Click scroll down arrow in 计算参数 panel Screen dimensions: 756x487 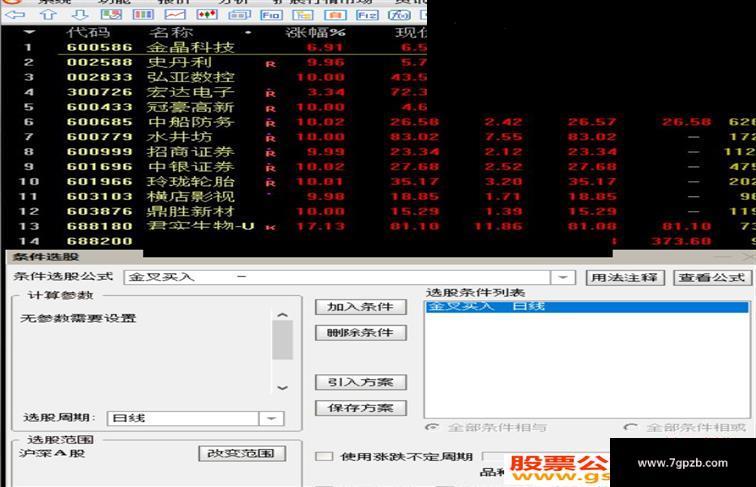283,388
